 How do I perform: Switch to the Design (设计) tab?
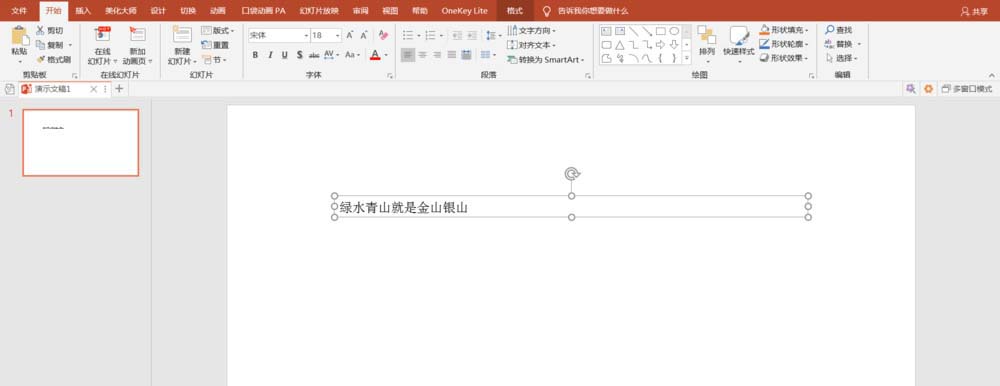pos(158,11)
